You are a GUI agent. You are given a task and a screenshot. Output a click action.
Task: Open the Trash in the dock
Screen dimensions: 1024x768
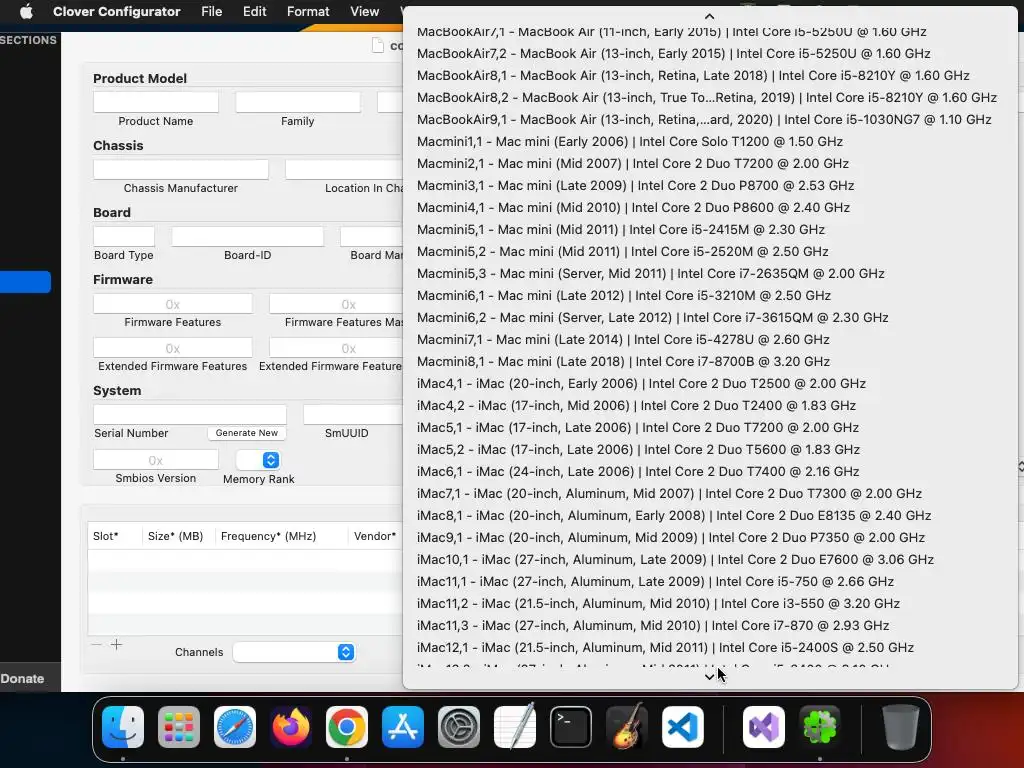pos(901,727)
